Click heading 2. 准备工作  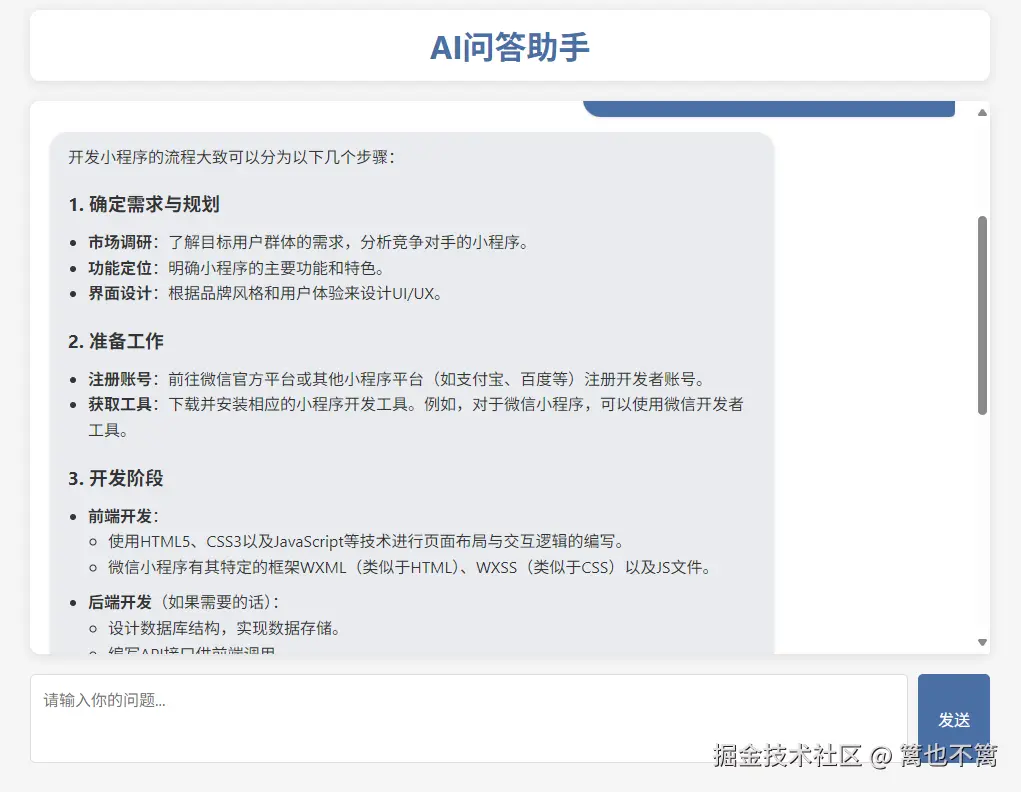(116, 341)
